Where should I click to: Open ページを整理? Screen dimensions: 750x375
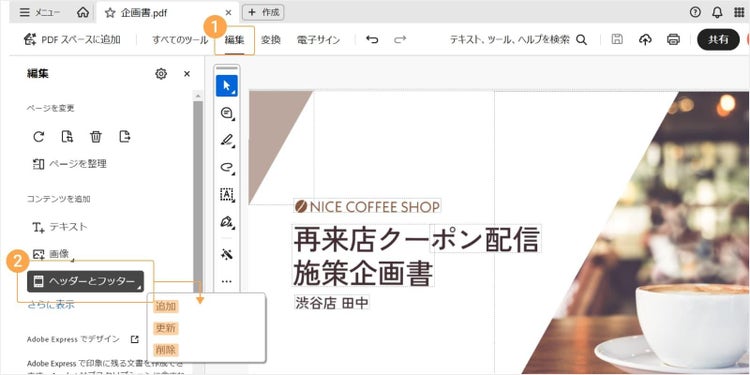tap(69, 164)
